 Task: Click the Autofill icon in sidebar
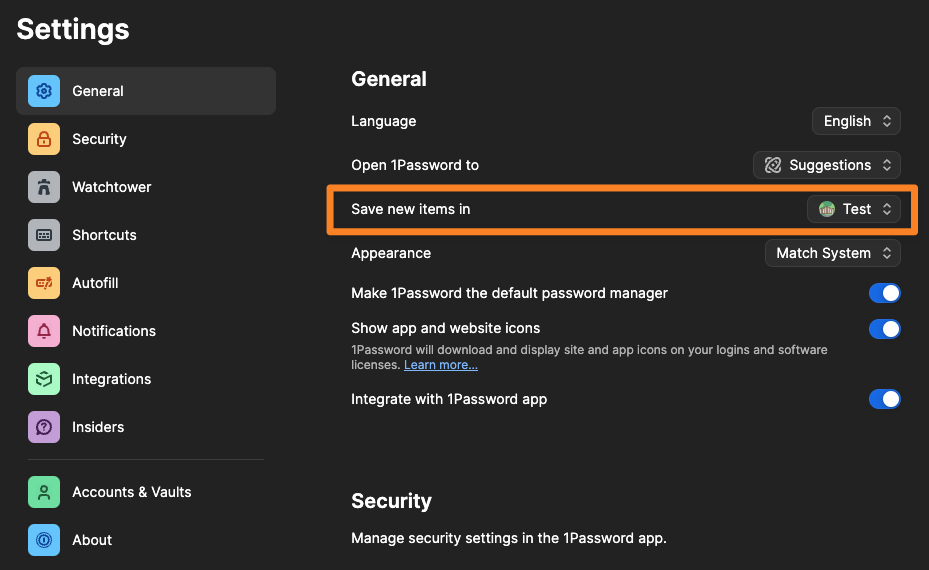44,283
